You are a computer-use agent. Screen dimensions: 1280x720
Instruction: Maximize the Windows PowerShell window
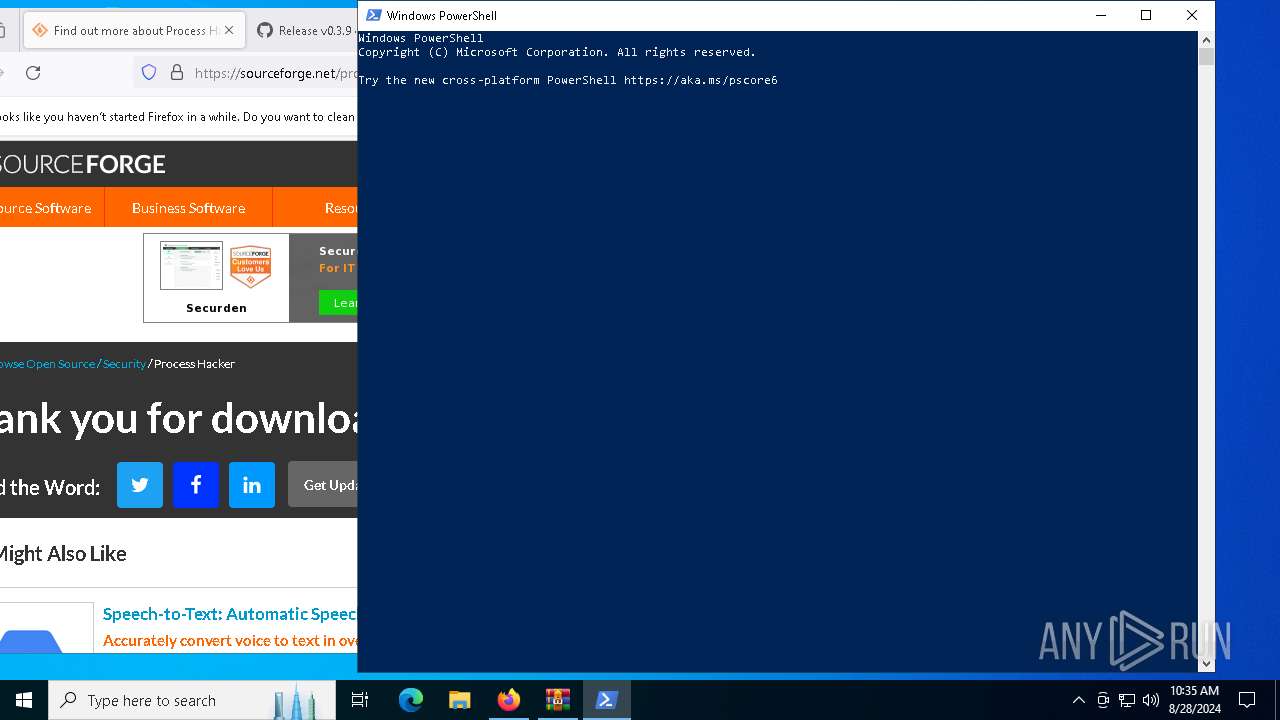click(x=1146, y=15)
